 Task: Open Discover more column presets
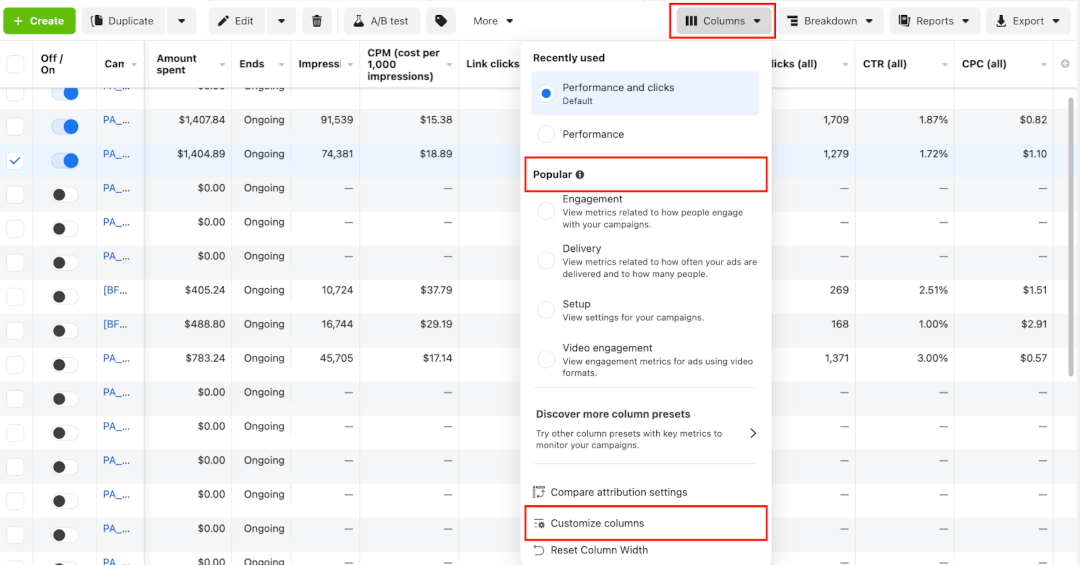[x=645, y=429]
